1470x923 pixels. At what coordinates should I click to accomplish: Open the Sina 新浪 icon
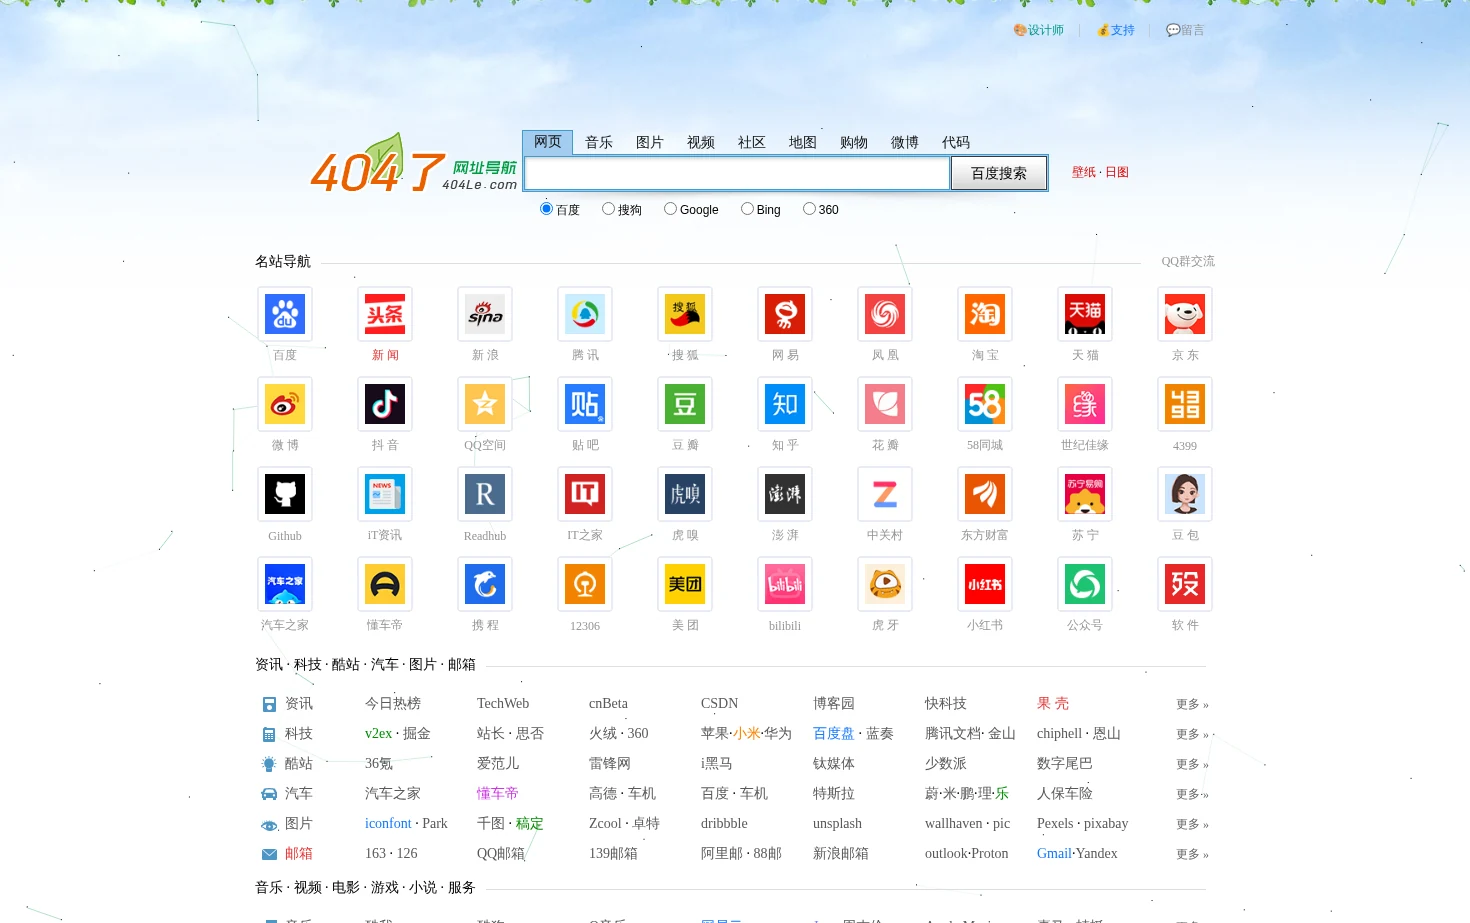click(x=485, y=314)
